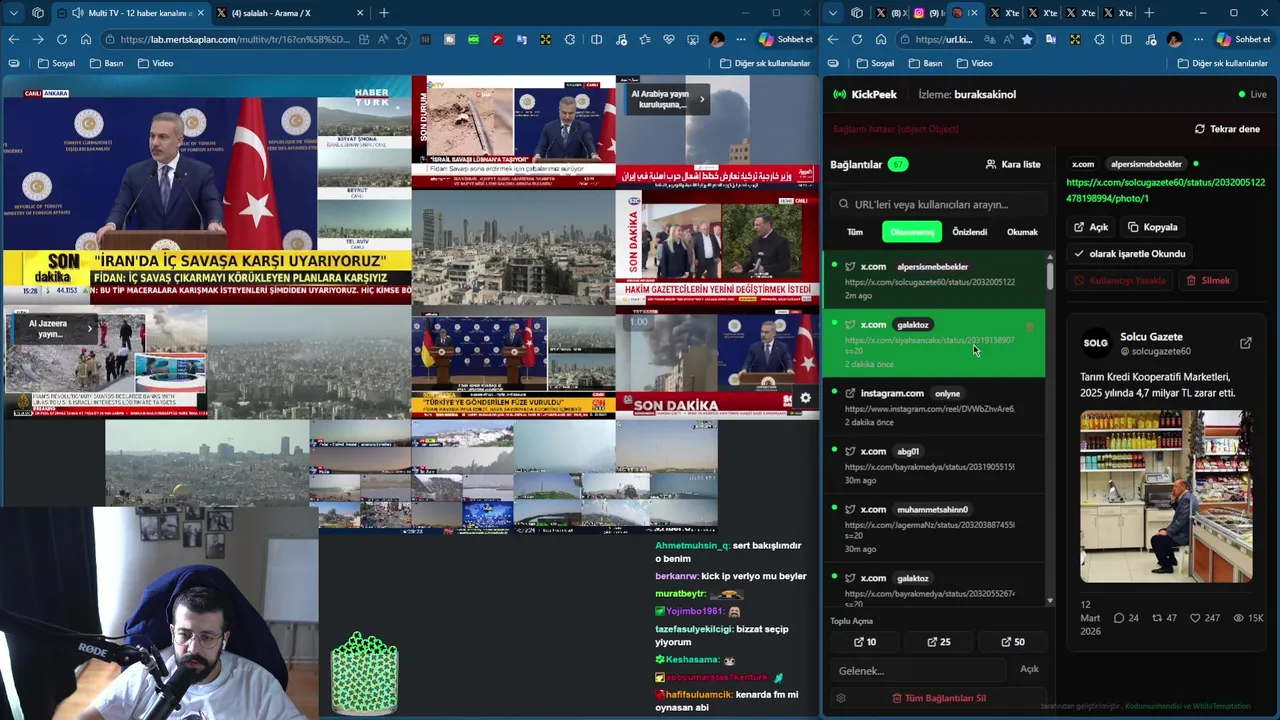Click Kullanıcıyı Yasakla ban user button
This screenshot has height=720, width=1280.
click(1120, 281)
